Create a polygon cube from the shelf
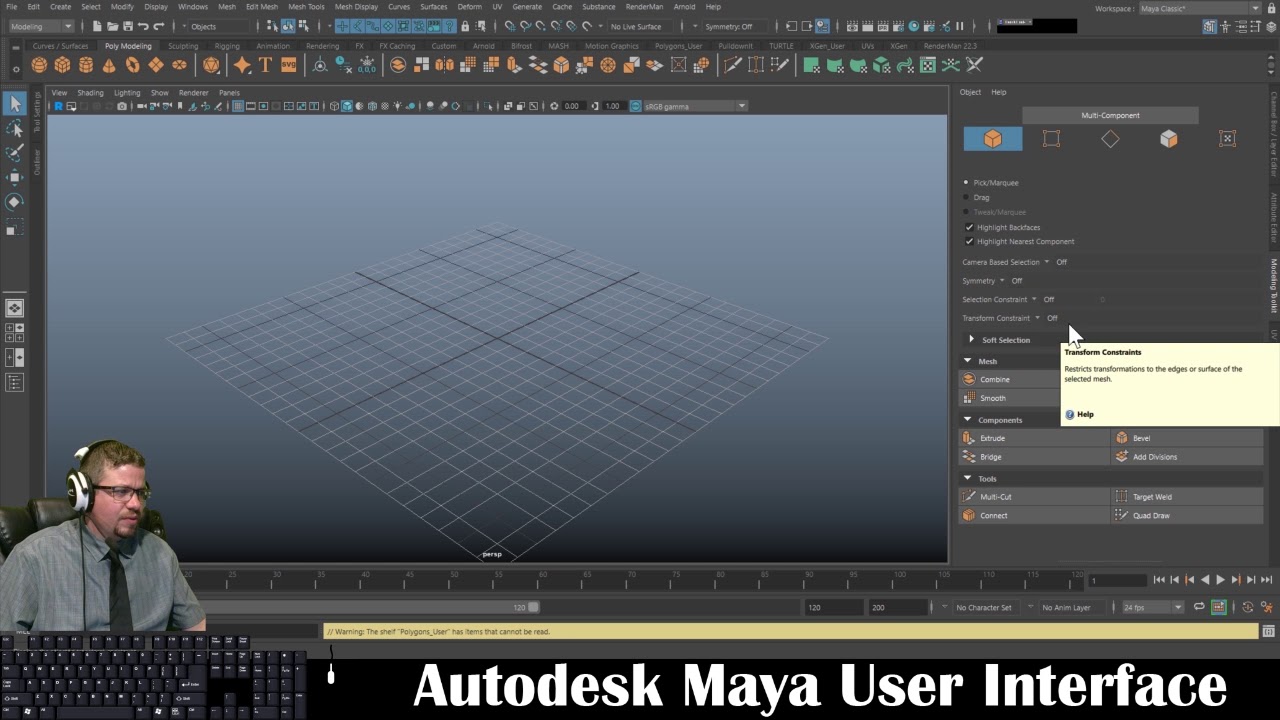 coord(62,65)
